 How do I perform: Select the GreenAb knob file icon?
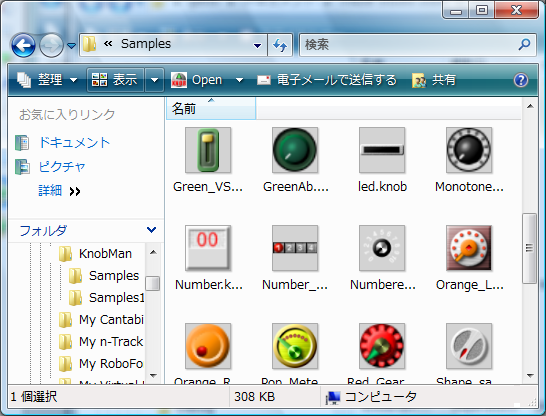coord(295,150)
